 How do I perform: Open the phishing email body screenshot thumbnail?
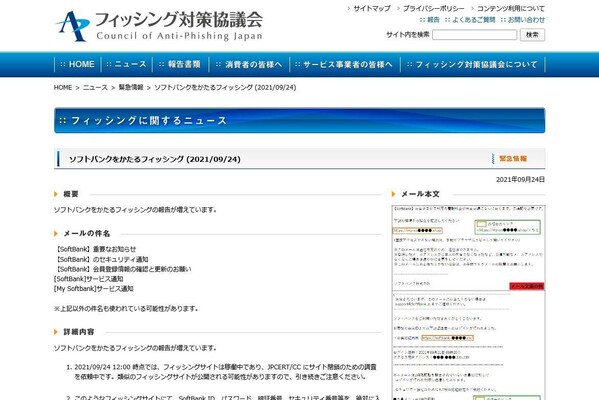[468, 303]
